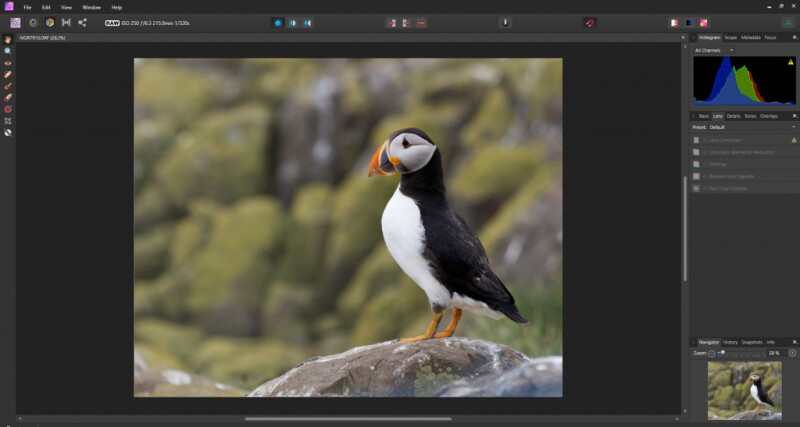Switch to the Tones tab
800x427 pixels.
pos(750,116)
